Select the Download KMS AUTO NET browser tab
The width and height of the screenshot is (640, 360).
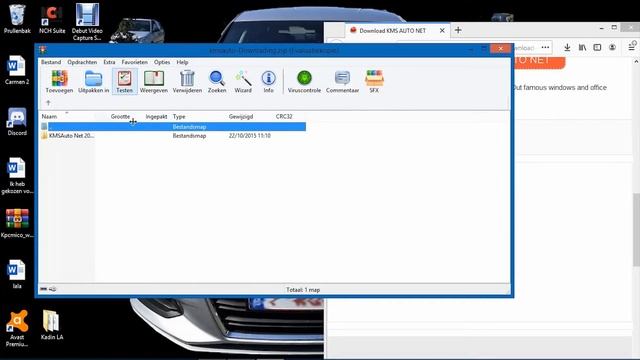point(392,31)
